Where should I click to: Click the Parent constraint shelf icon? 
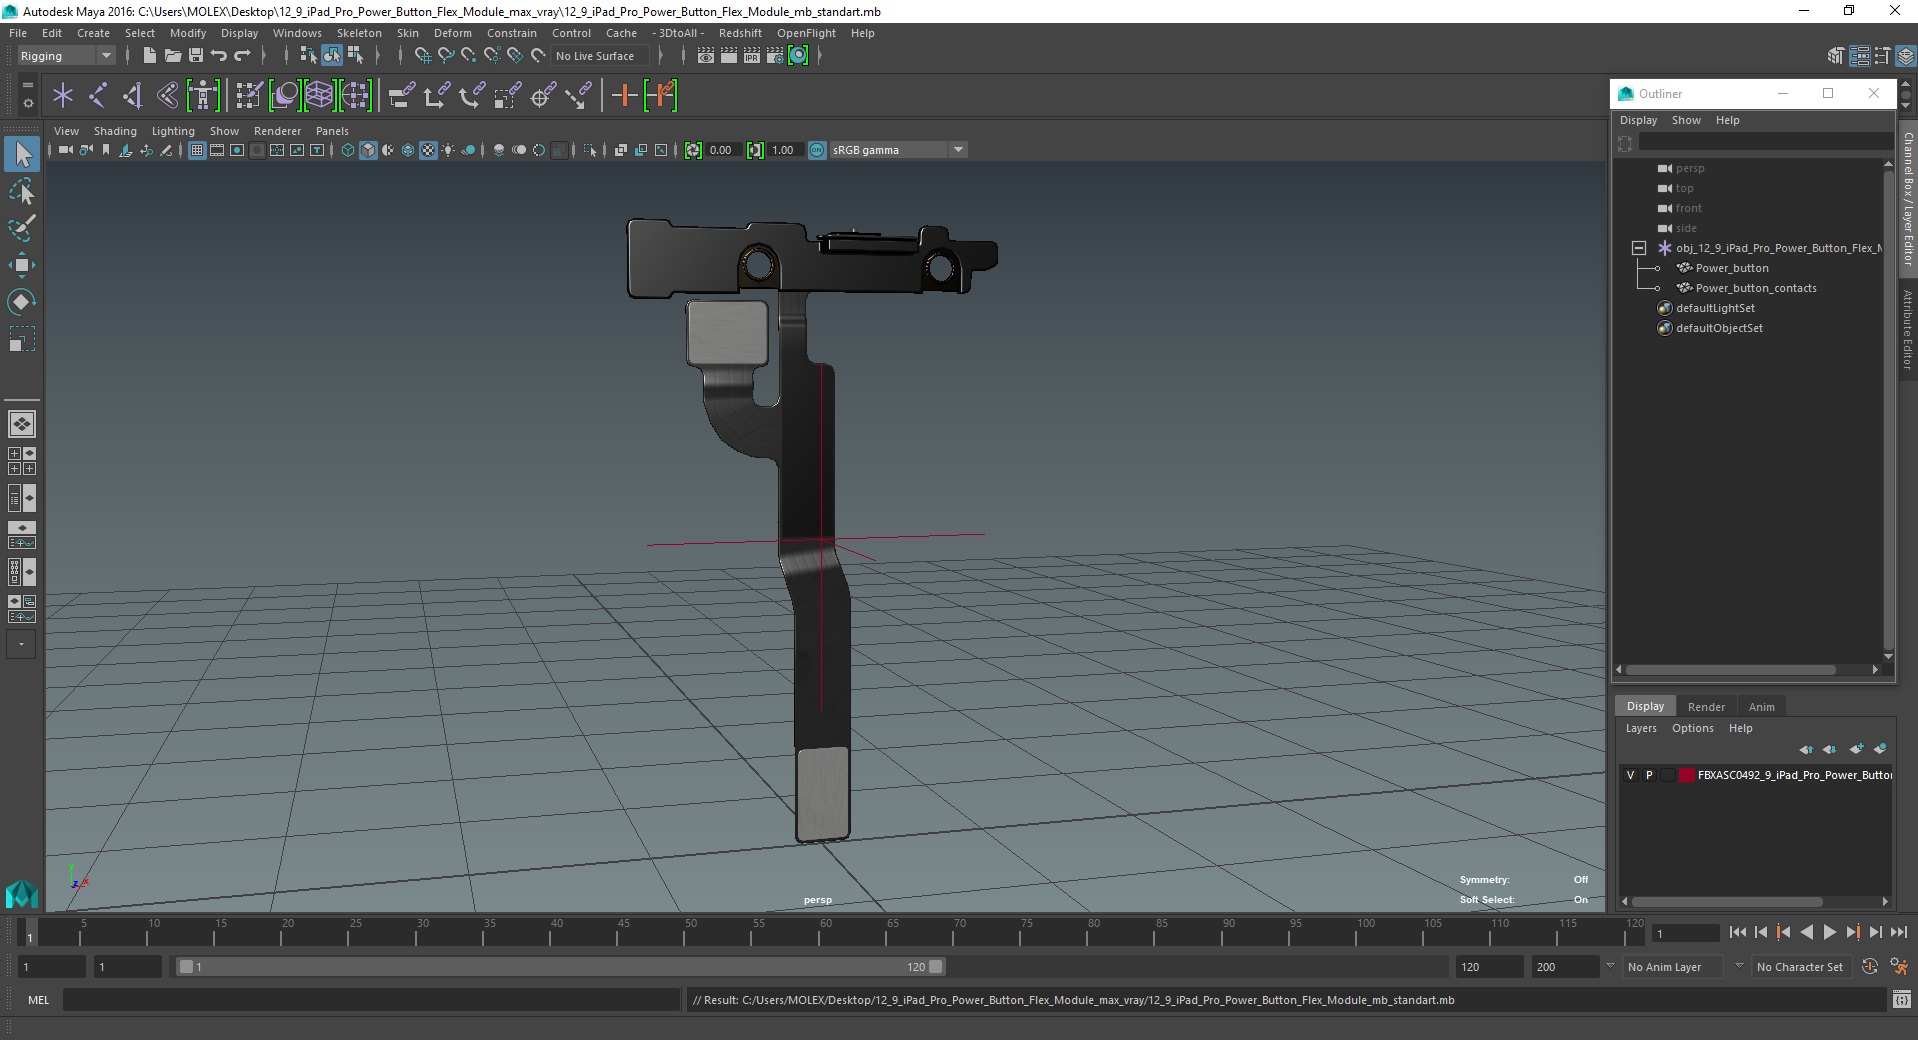click(401, 96)
